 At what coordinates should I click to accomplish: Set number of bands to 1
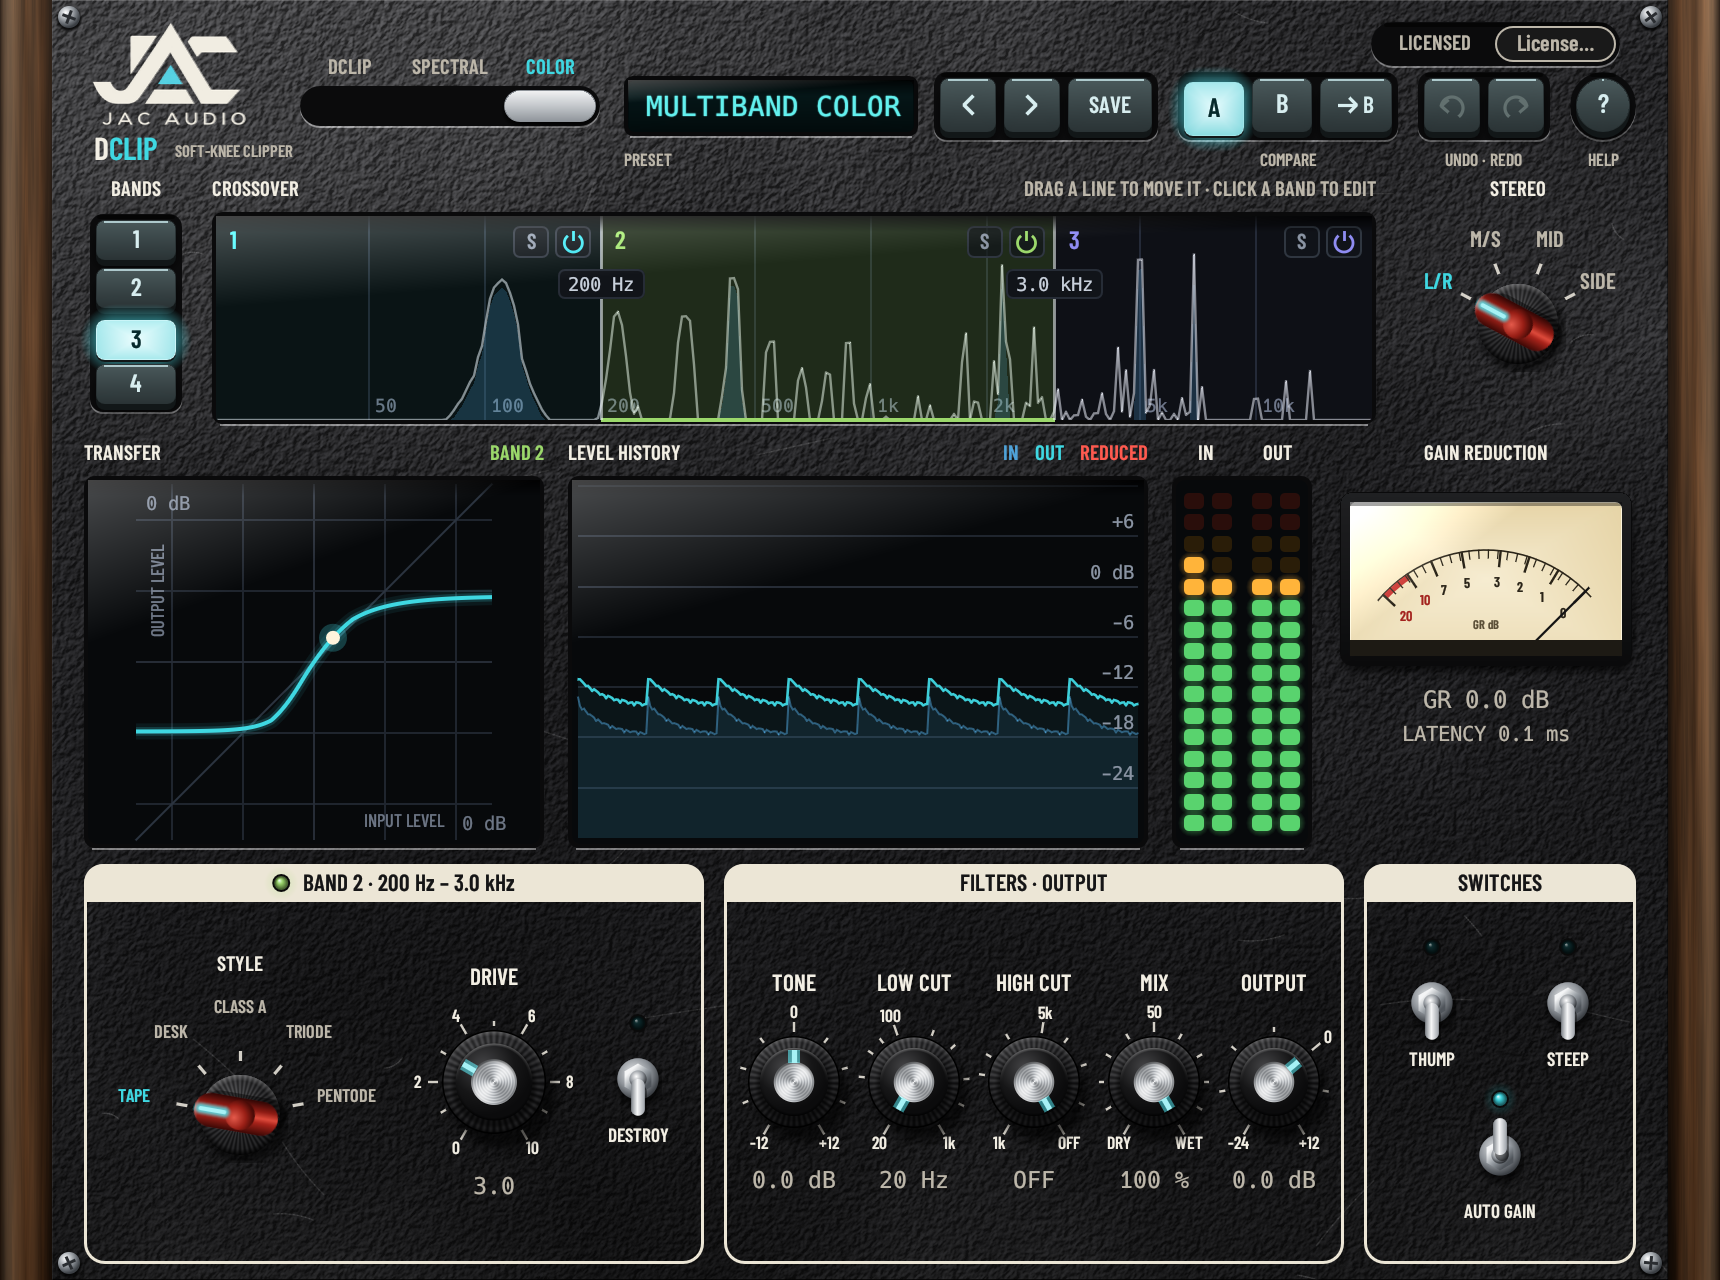(x=136, y=240)
